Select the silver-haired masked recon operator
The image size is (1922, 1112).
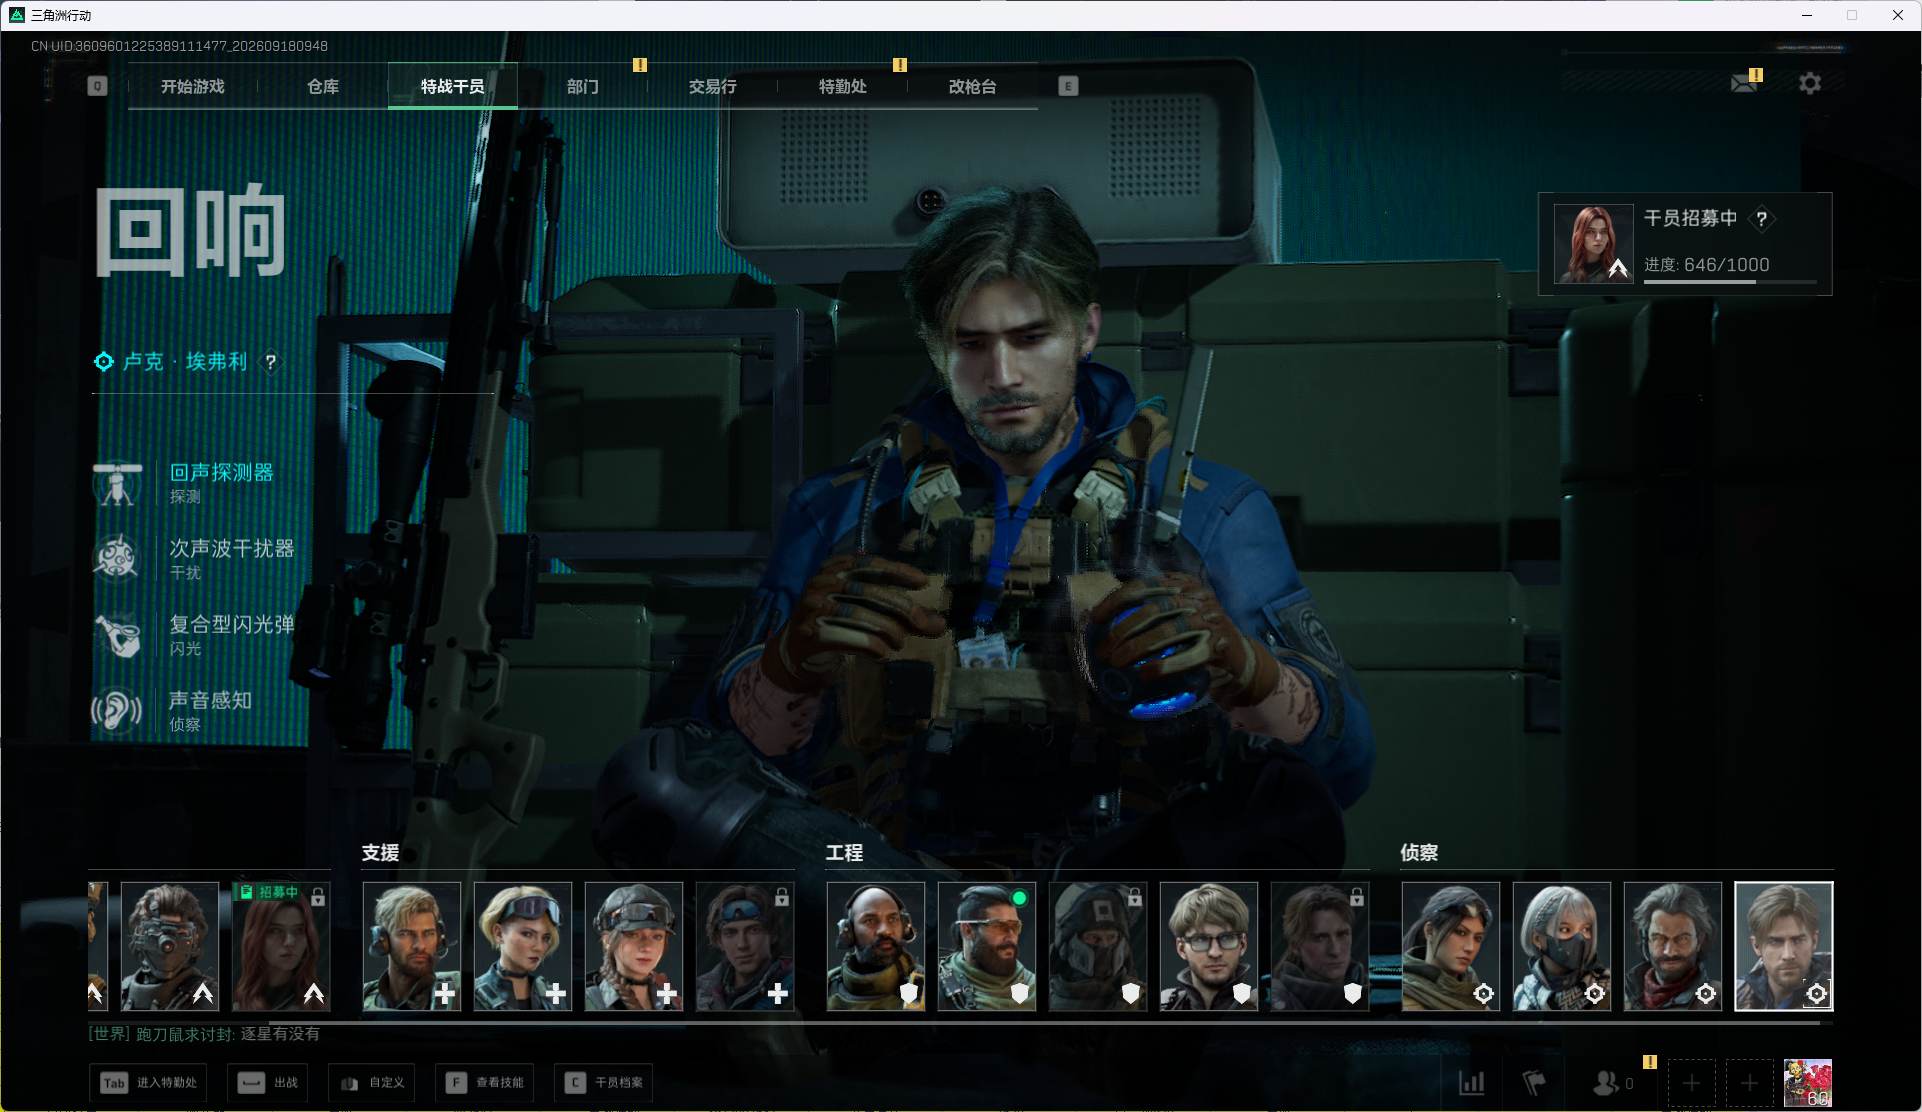(x=1562, y=946)
